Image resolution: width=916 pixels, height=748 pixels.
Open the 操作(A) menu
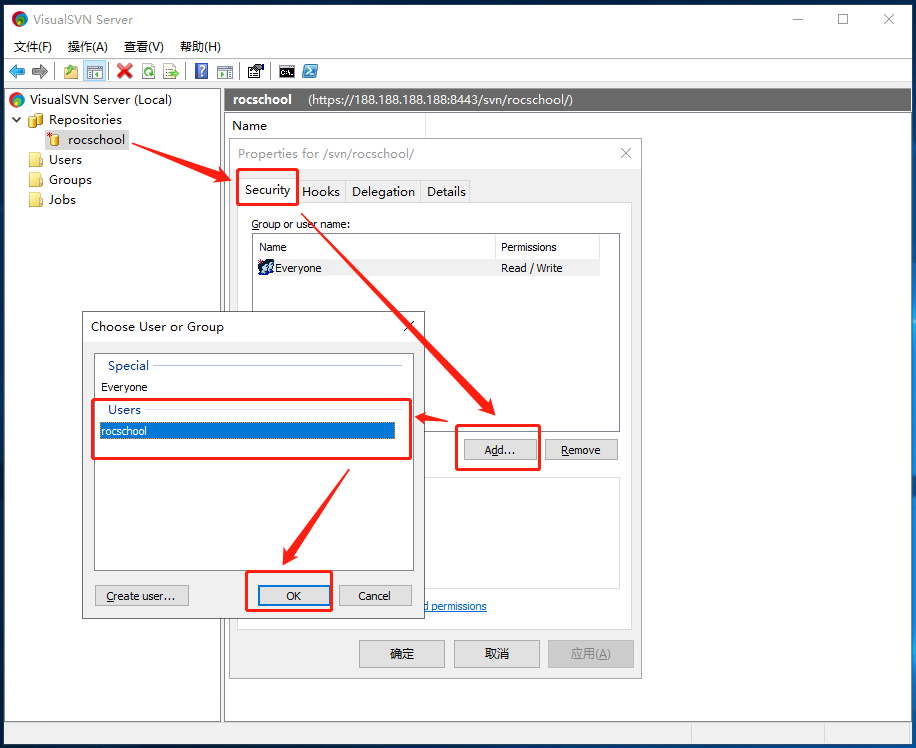(88, 47)
